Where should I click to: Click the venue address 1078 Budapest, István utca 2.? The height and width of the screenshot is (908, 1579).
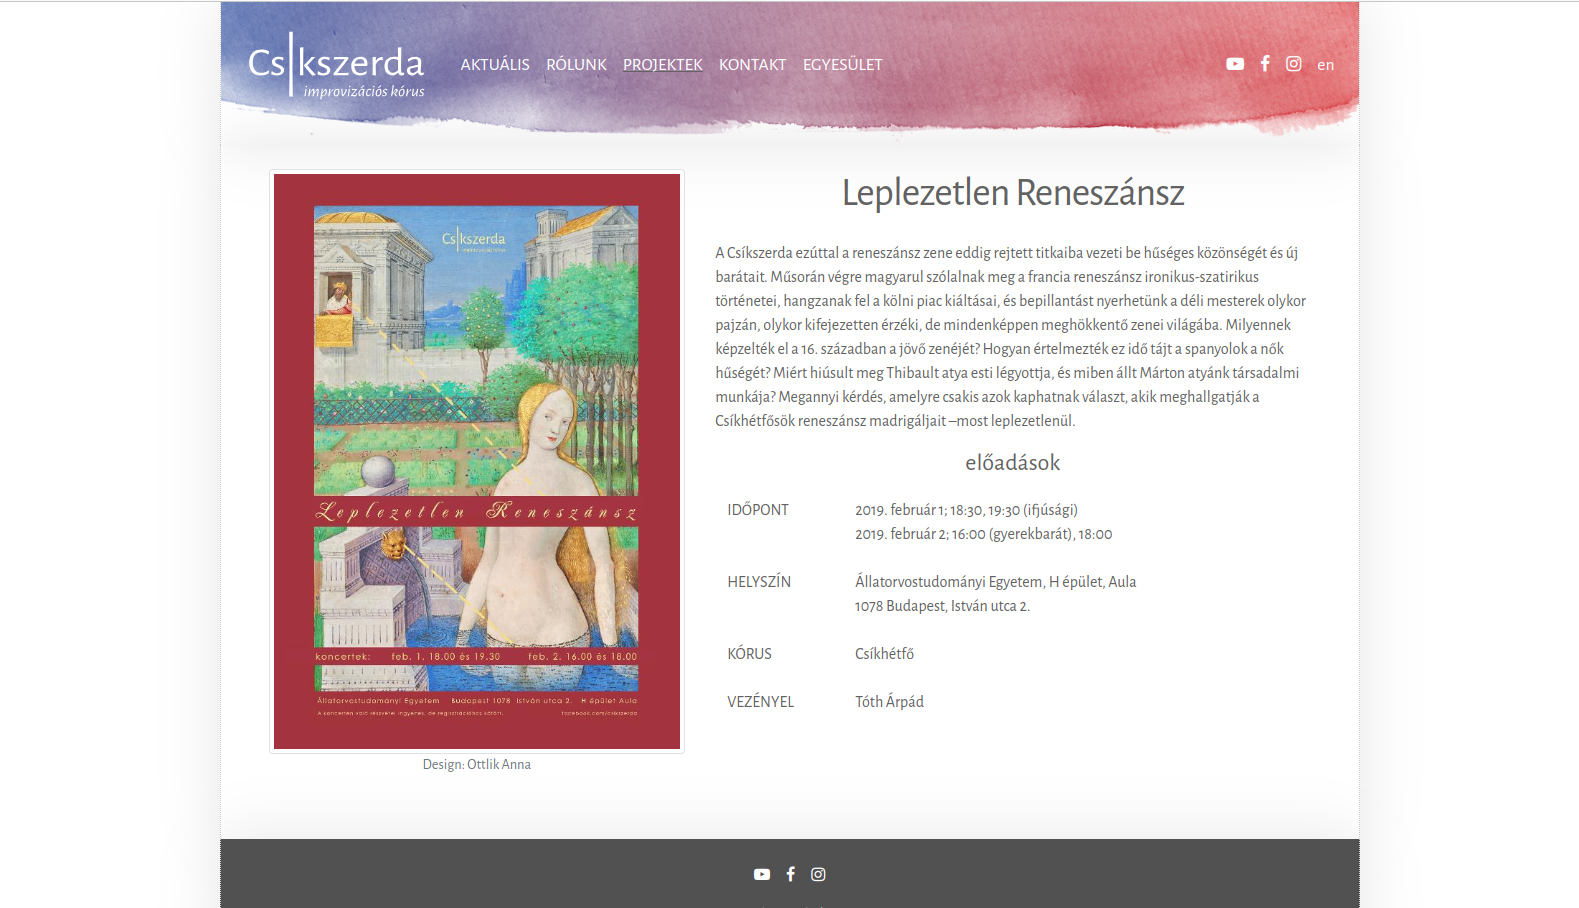pos(942,606)
